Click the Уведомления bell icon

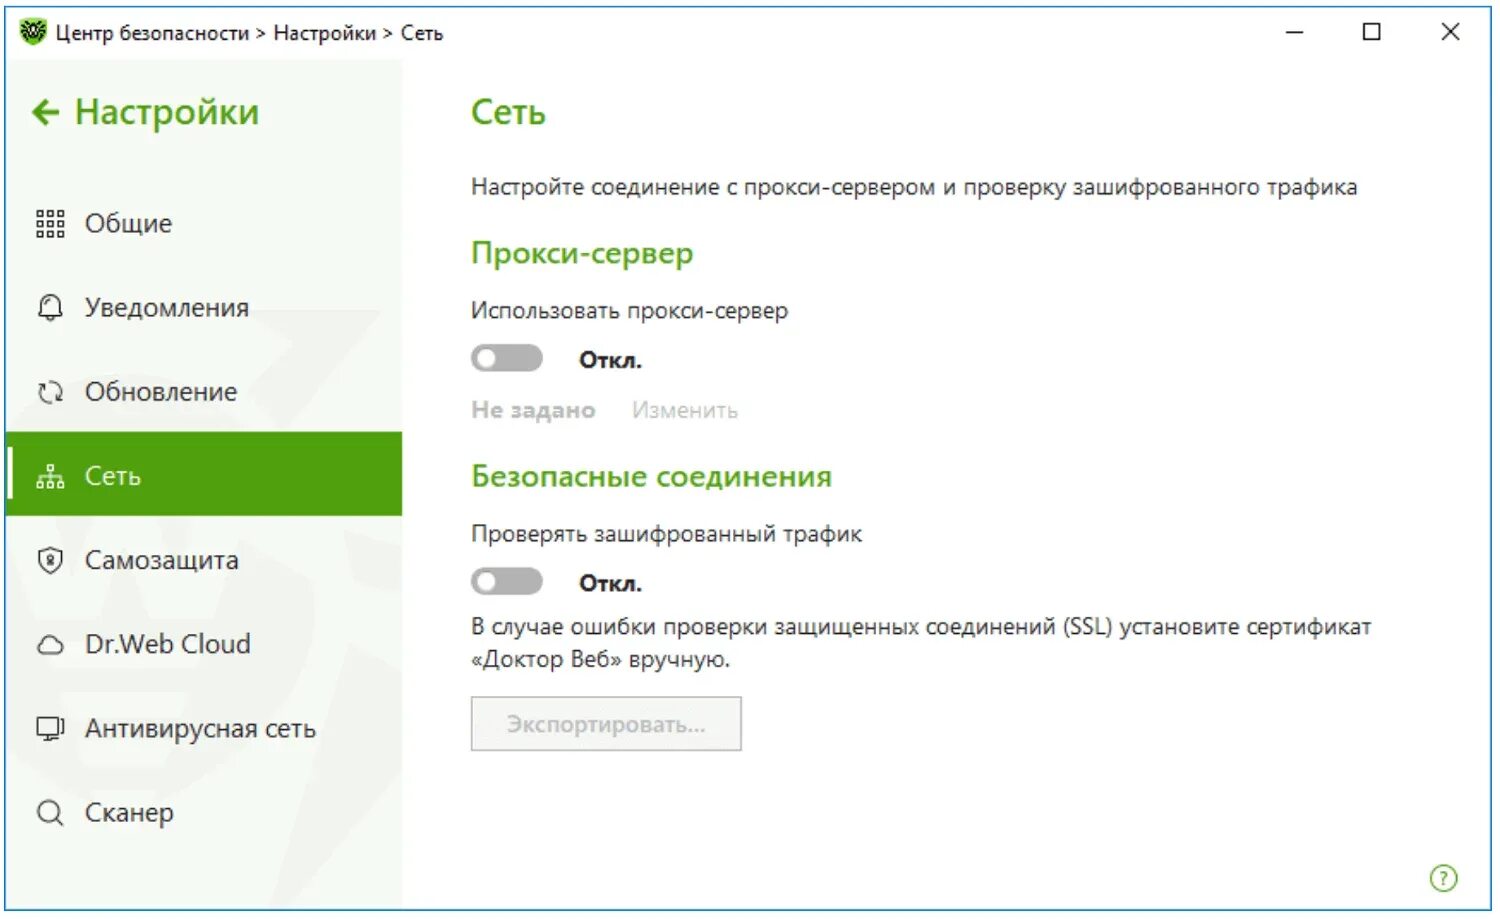point(50,308)
